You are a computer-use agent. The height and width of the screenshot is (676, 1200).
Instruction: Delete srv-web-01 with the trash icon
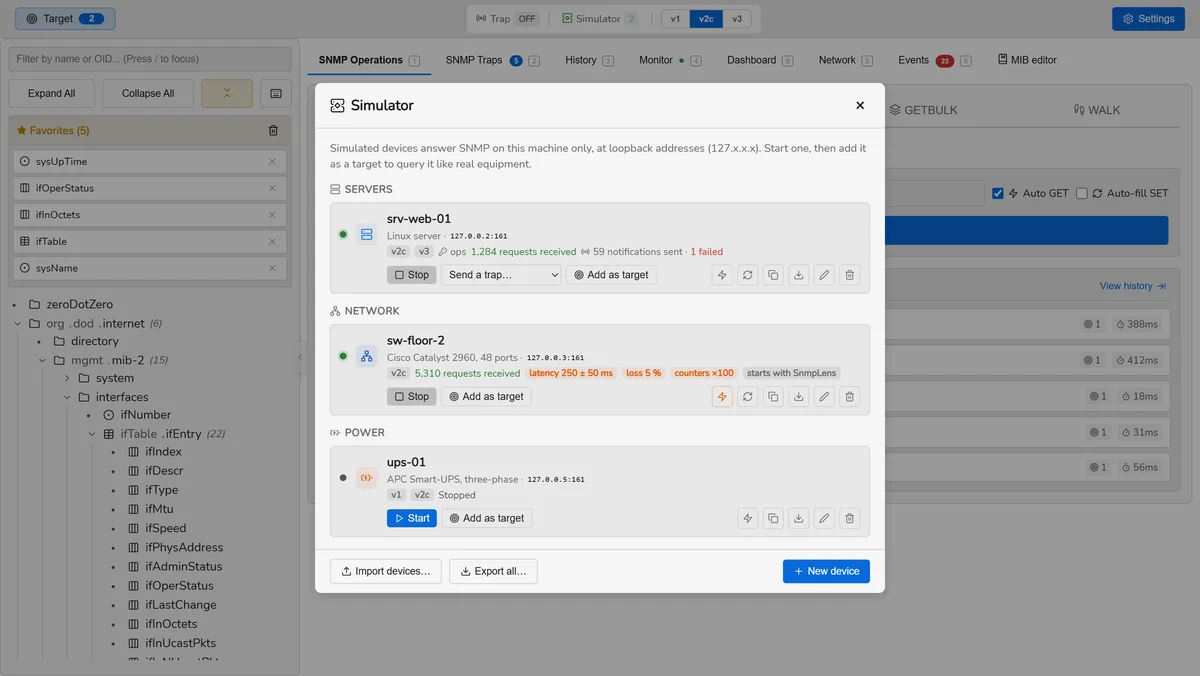tap(850, 275)
